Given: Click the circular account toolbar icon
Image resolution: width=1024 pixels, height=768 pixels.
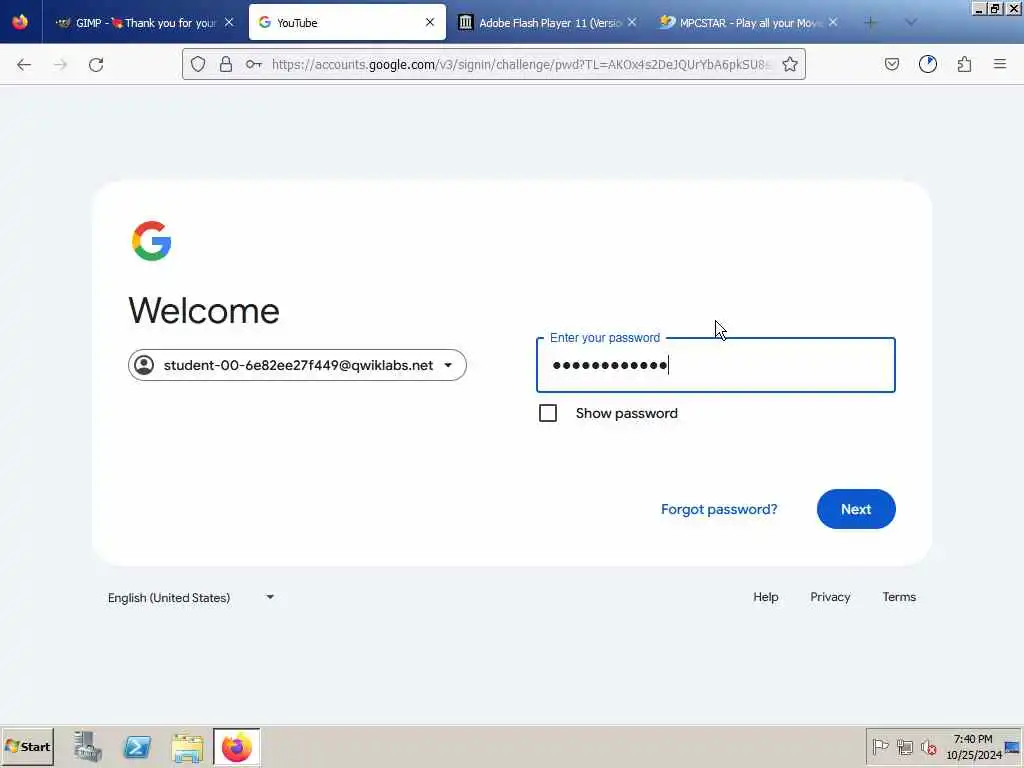Looking at the screenshot, I should (x=927, y=64).
